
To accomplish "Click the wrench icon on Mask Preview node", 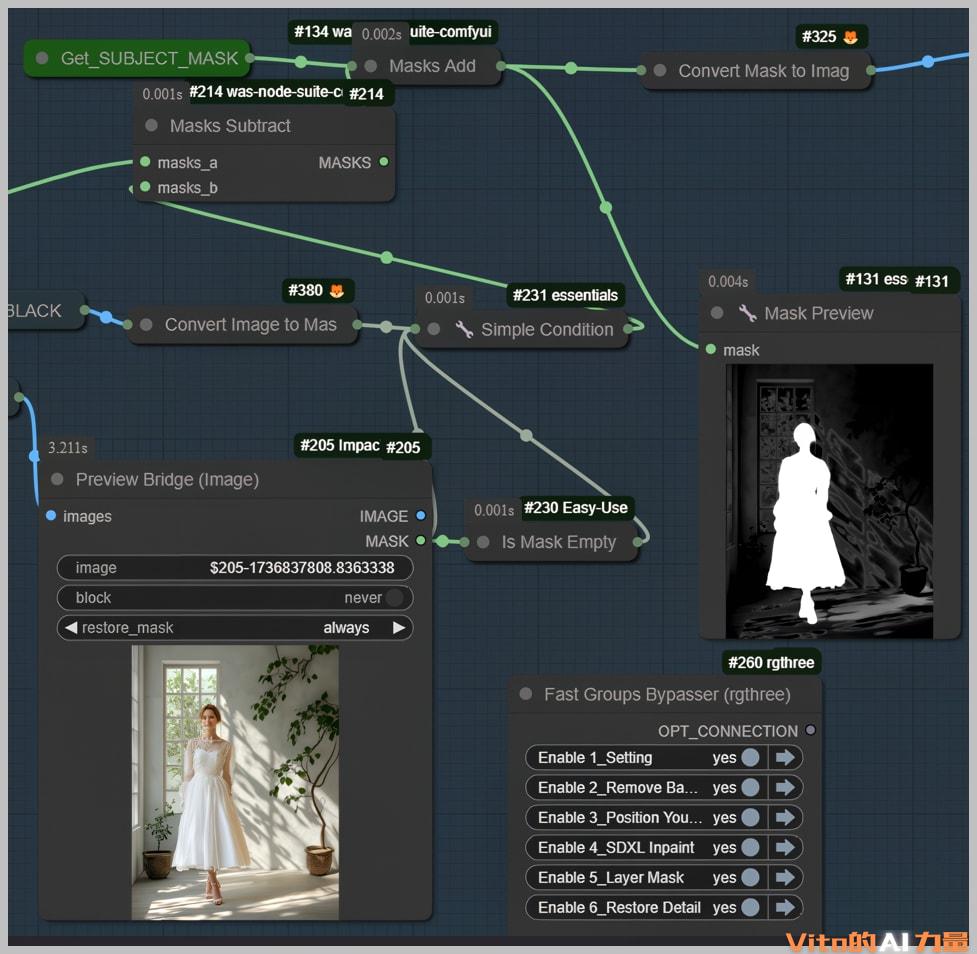I will pyautogui.click(x=748, y=313).
